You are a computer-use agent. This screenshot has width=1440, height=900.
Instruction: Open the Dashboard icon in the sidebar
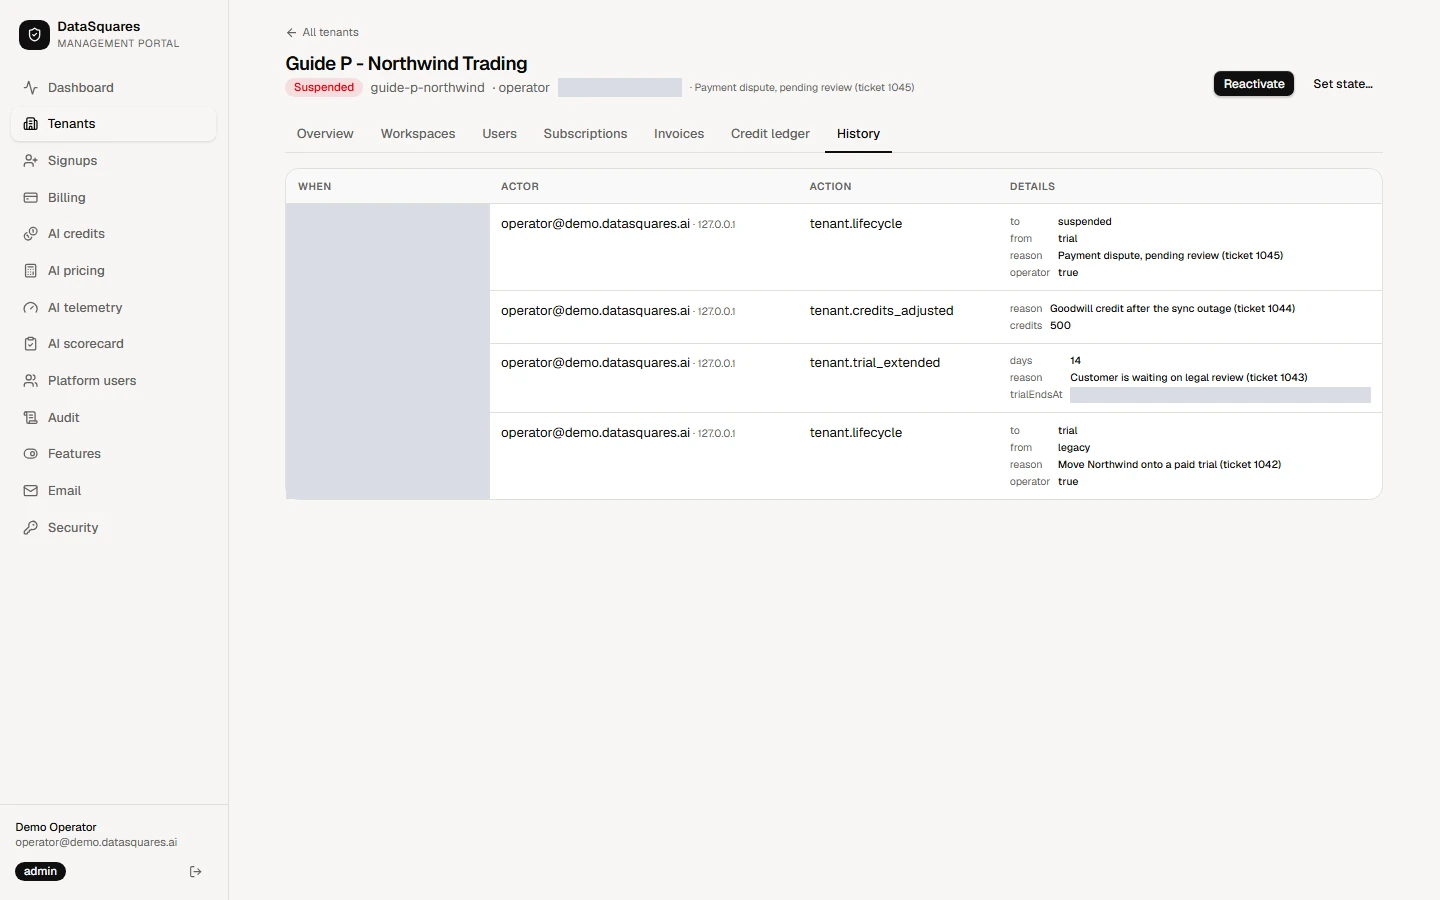(x=31, y=87)
